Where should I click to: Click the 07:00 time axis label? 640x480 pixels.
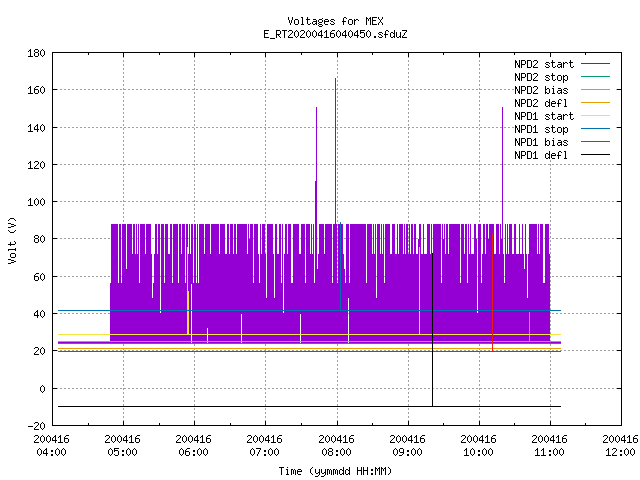(264, 452)
